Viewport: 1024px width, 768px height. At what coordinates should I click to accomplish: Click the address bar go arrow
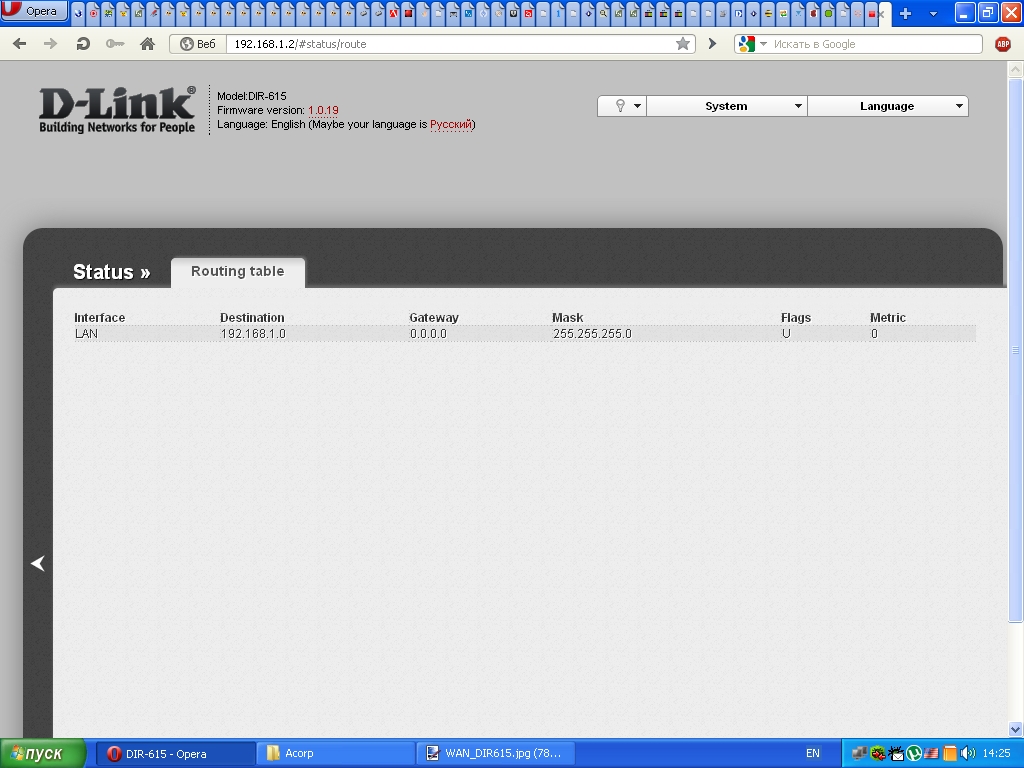[712, 44]
